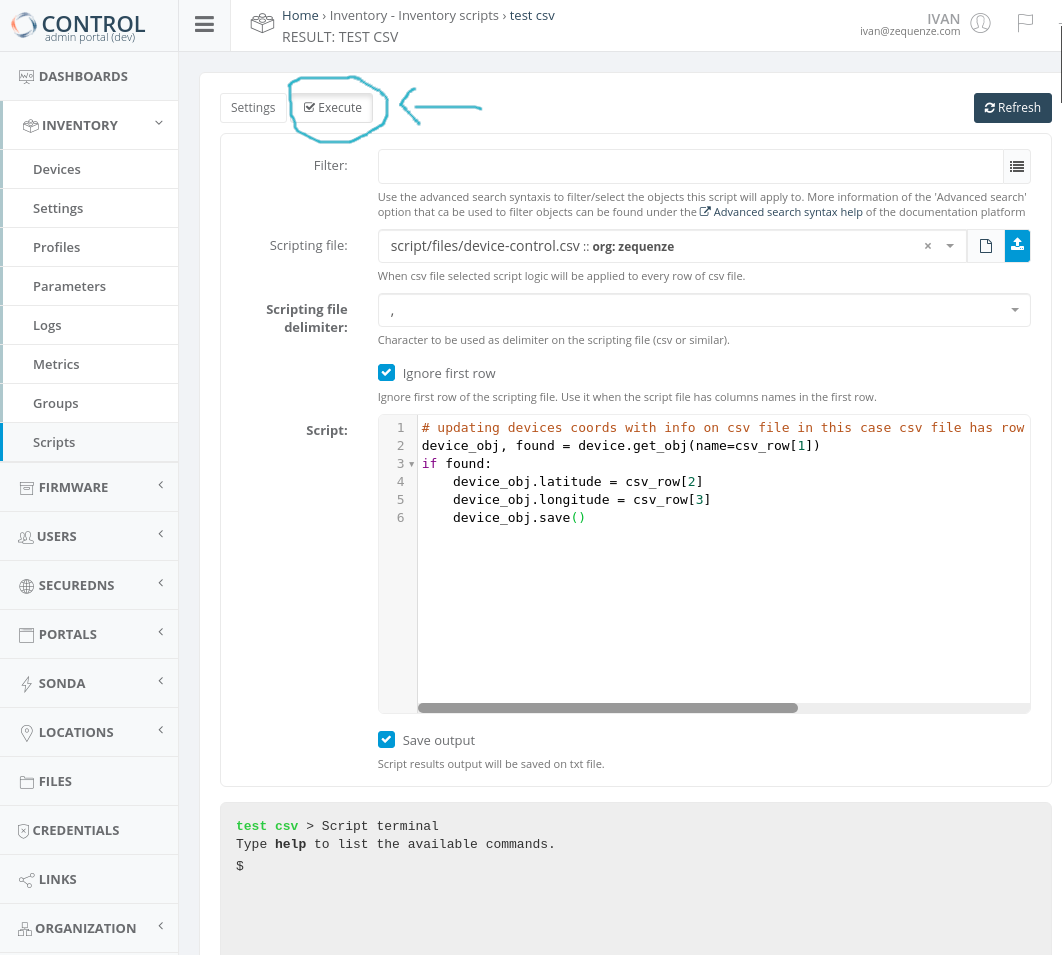Uncheck Ignore first row checkbox
Screen dimensions: 1062x955
(387, 373)
